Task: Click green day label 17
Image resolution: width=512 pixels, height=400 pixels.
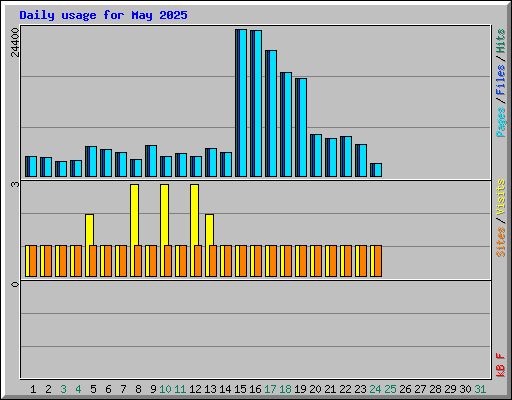Action: [x=270, y=389]
